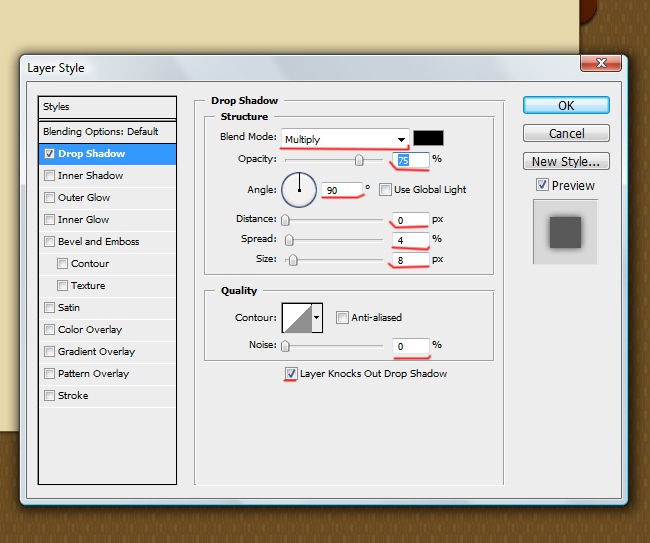Click the New Style... button
650x543 pixels.
[x=566, y=161]
